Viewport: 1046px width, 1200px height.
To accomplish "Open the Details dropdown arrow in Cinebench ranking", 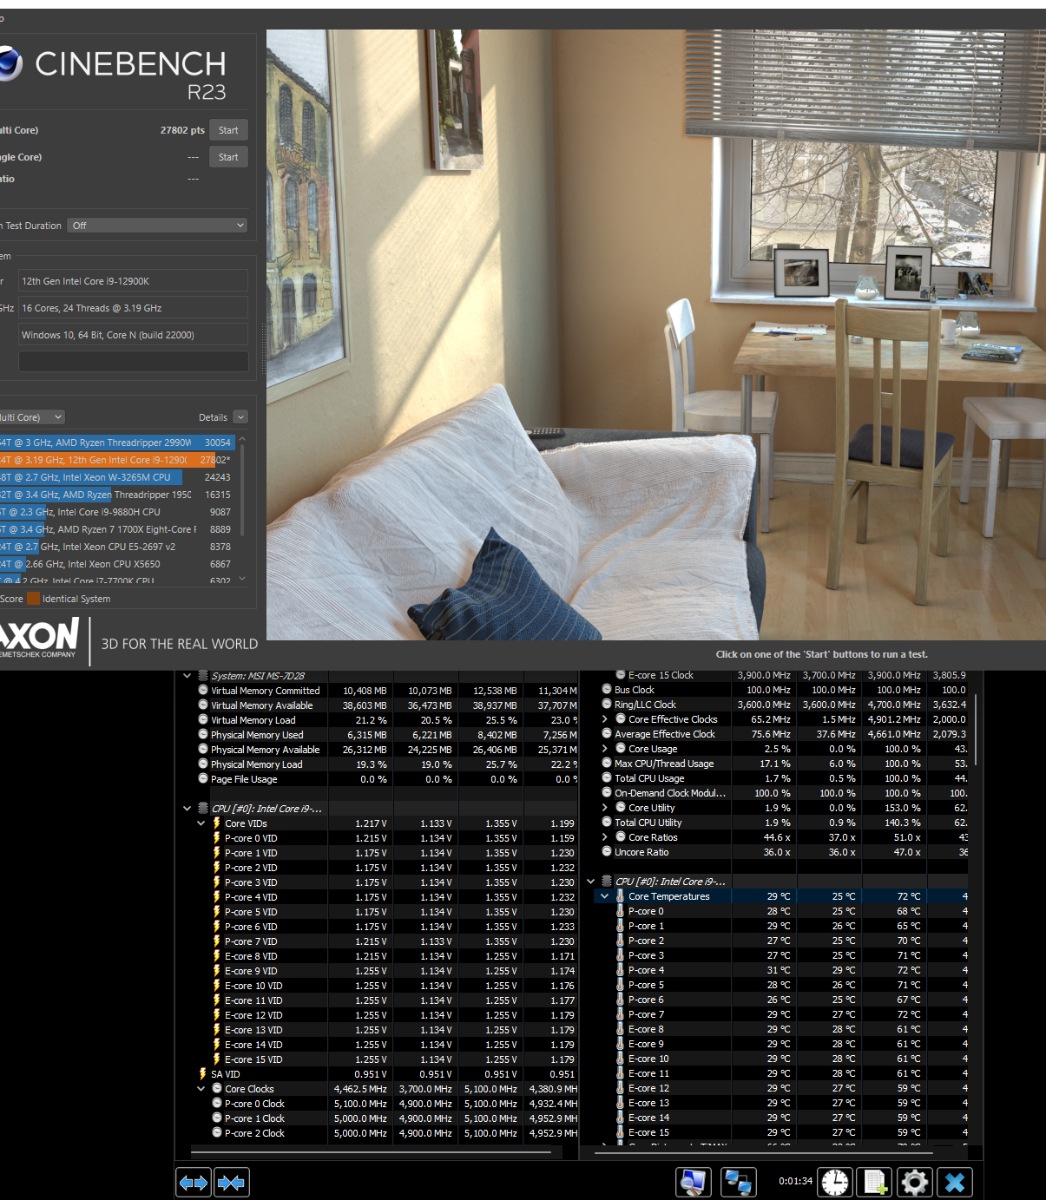I will [240, 417].
